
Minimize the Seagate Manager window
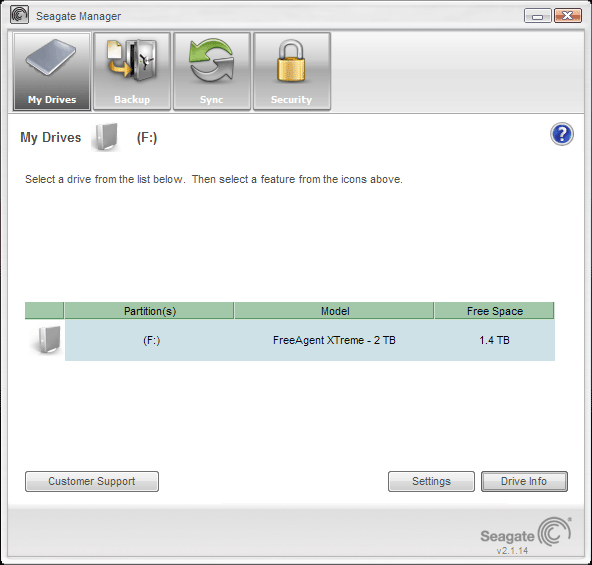pyautogui.click(x=538, y=16)
